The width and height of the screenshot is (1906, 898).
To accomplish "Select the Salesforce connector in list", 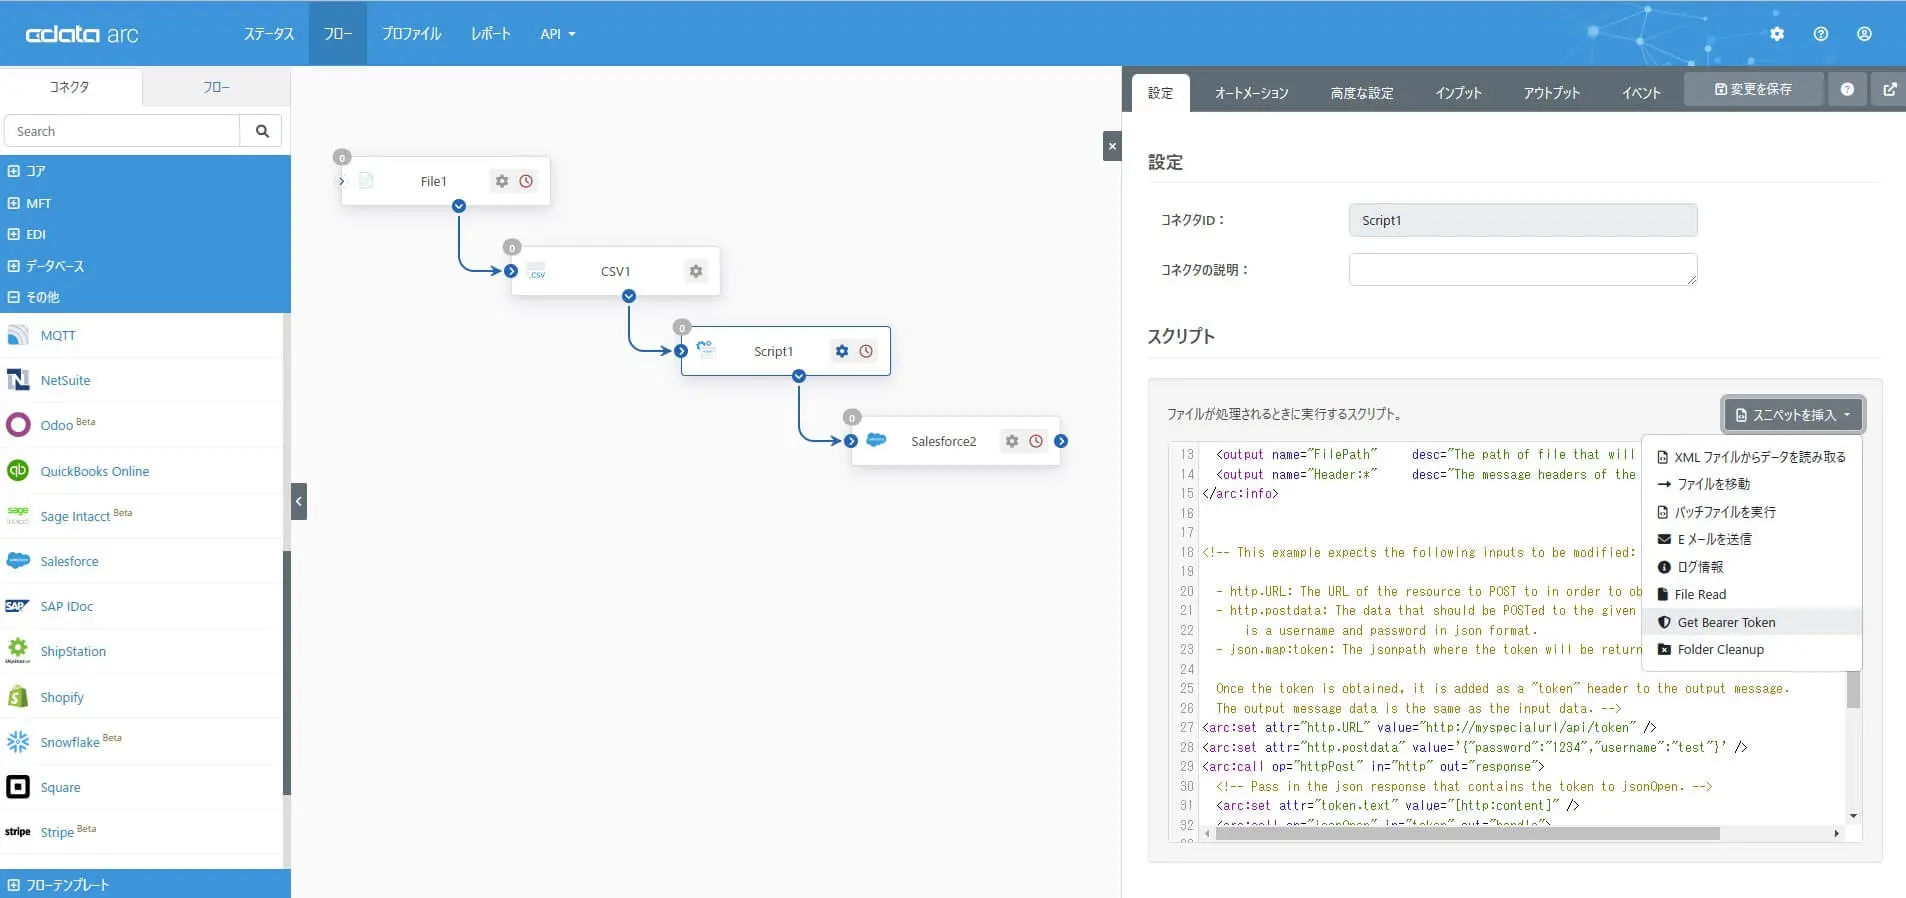I will coord(141,561).
